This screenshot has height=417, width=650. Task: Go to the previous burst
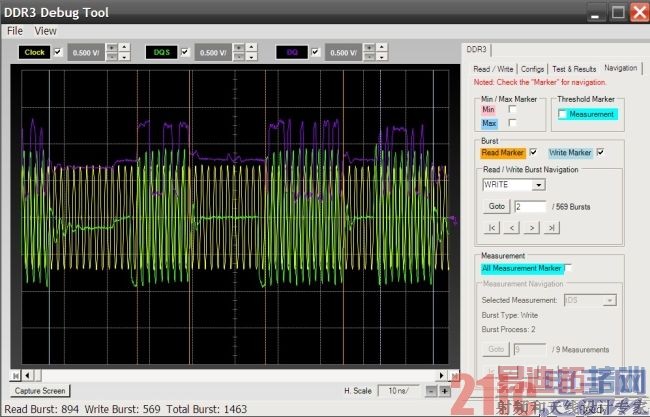511,228
